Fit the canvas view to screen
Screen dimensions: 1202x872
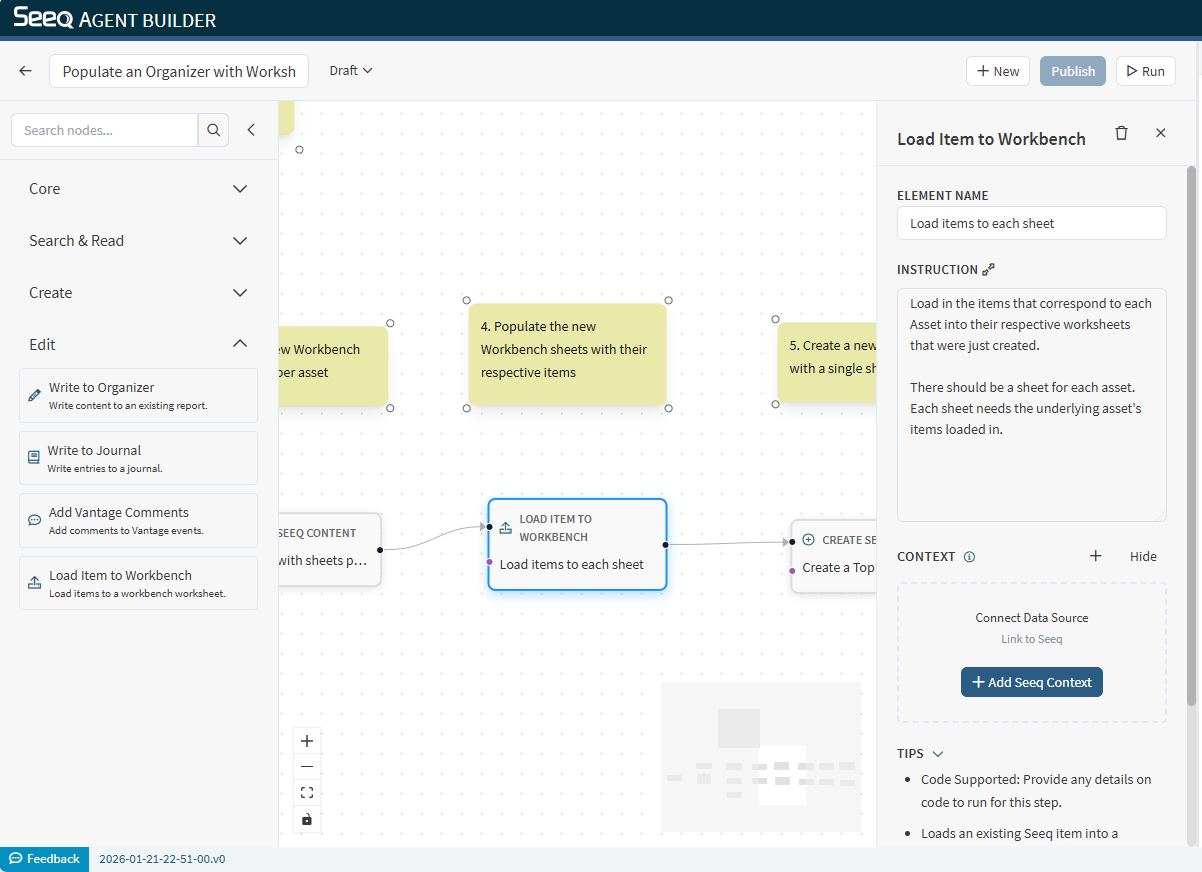pos(307,793)
